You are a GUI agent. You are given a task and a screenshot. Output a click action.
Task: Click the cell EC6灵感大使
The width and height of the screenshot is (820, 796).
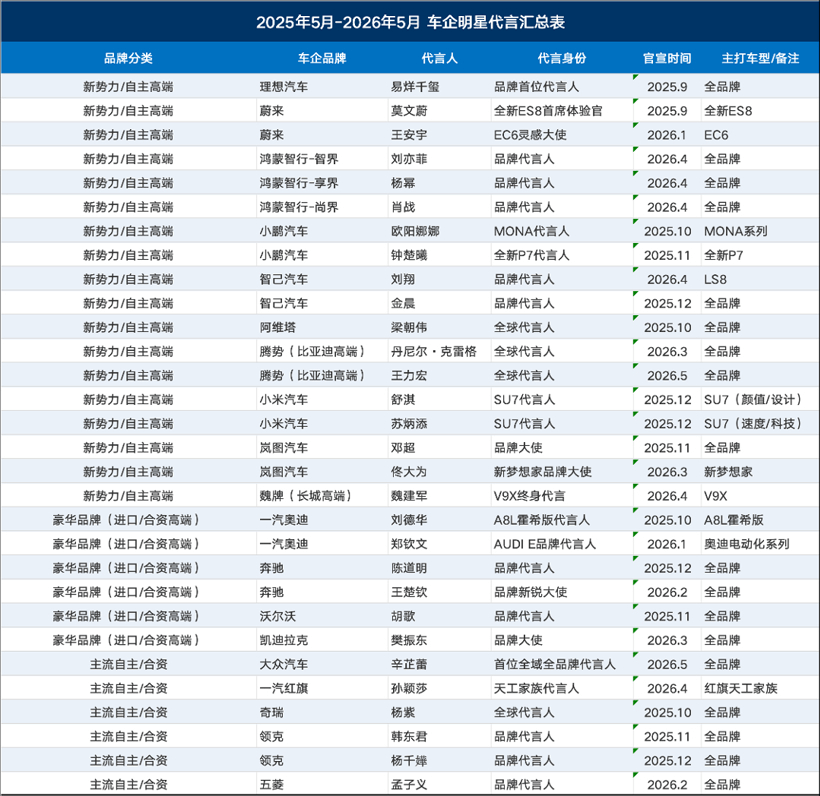pyautogui.click(x=530, y=135)
